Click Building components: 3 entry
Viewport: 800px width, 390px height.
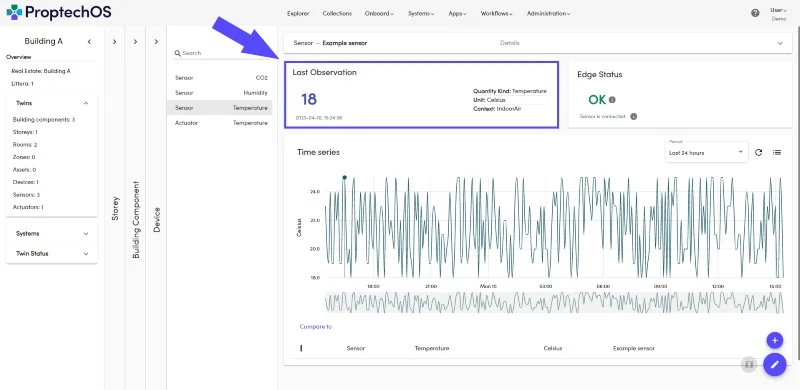tap(44, 120)
